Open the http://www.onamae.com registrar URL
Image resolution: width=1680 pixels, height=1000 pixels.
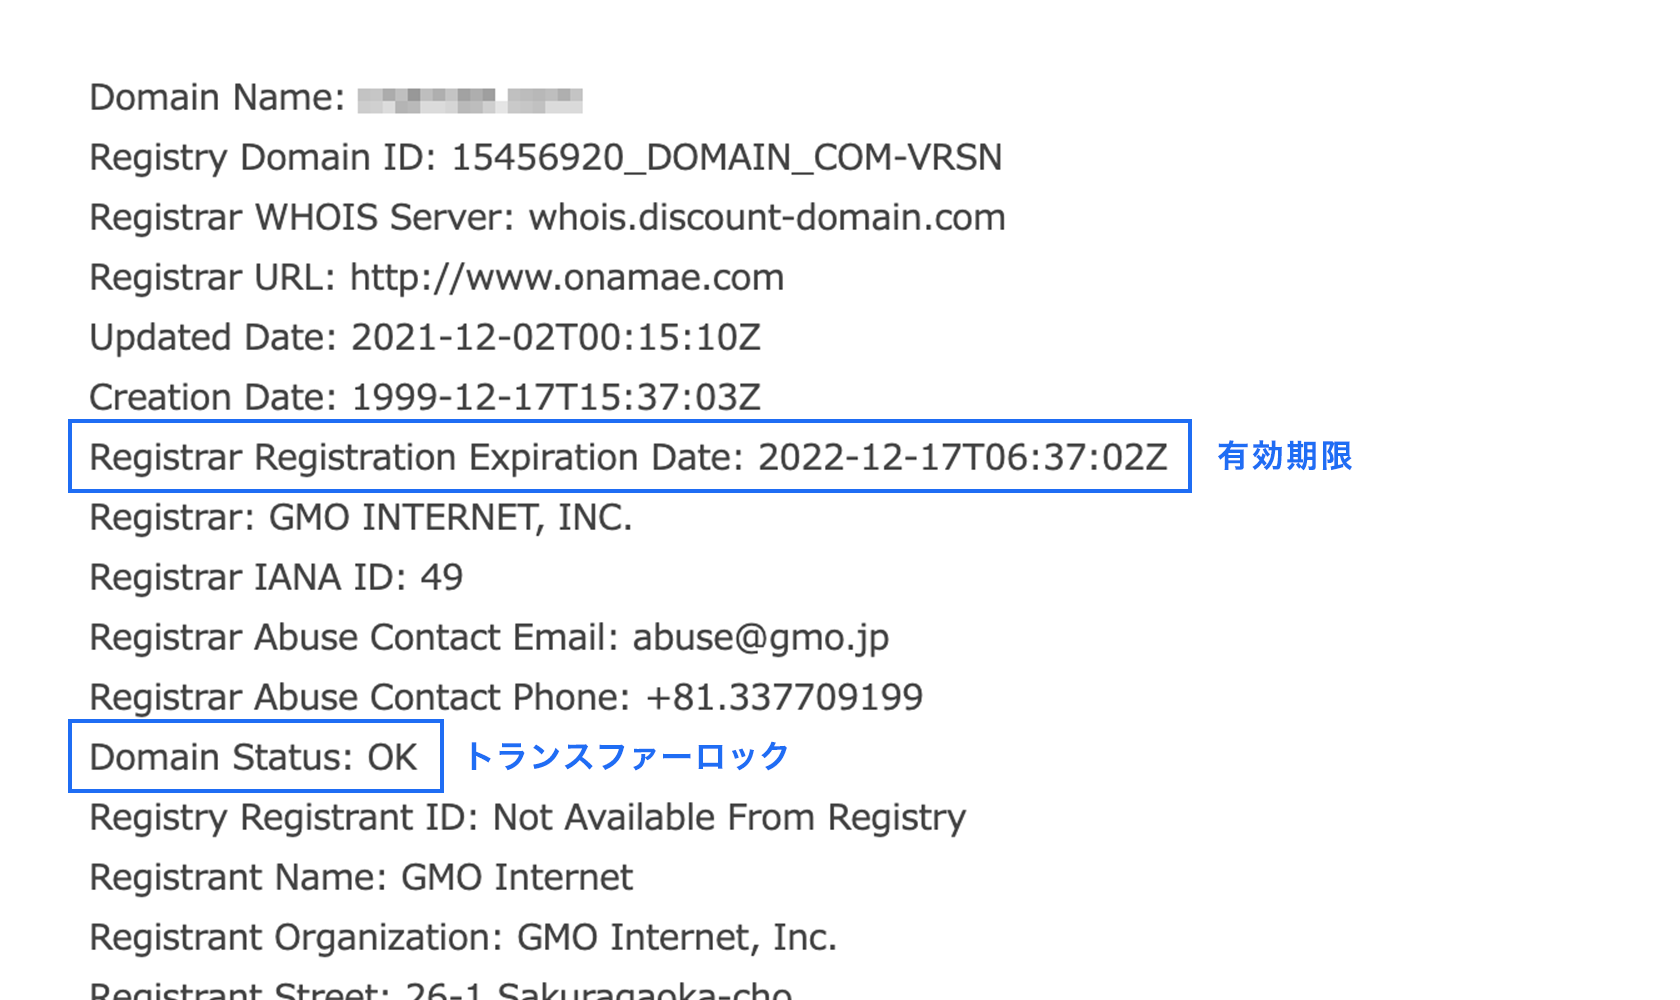[567, 277]
